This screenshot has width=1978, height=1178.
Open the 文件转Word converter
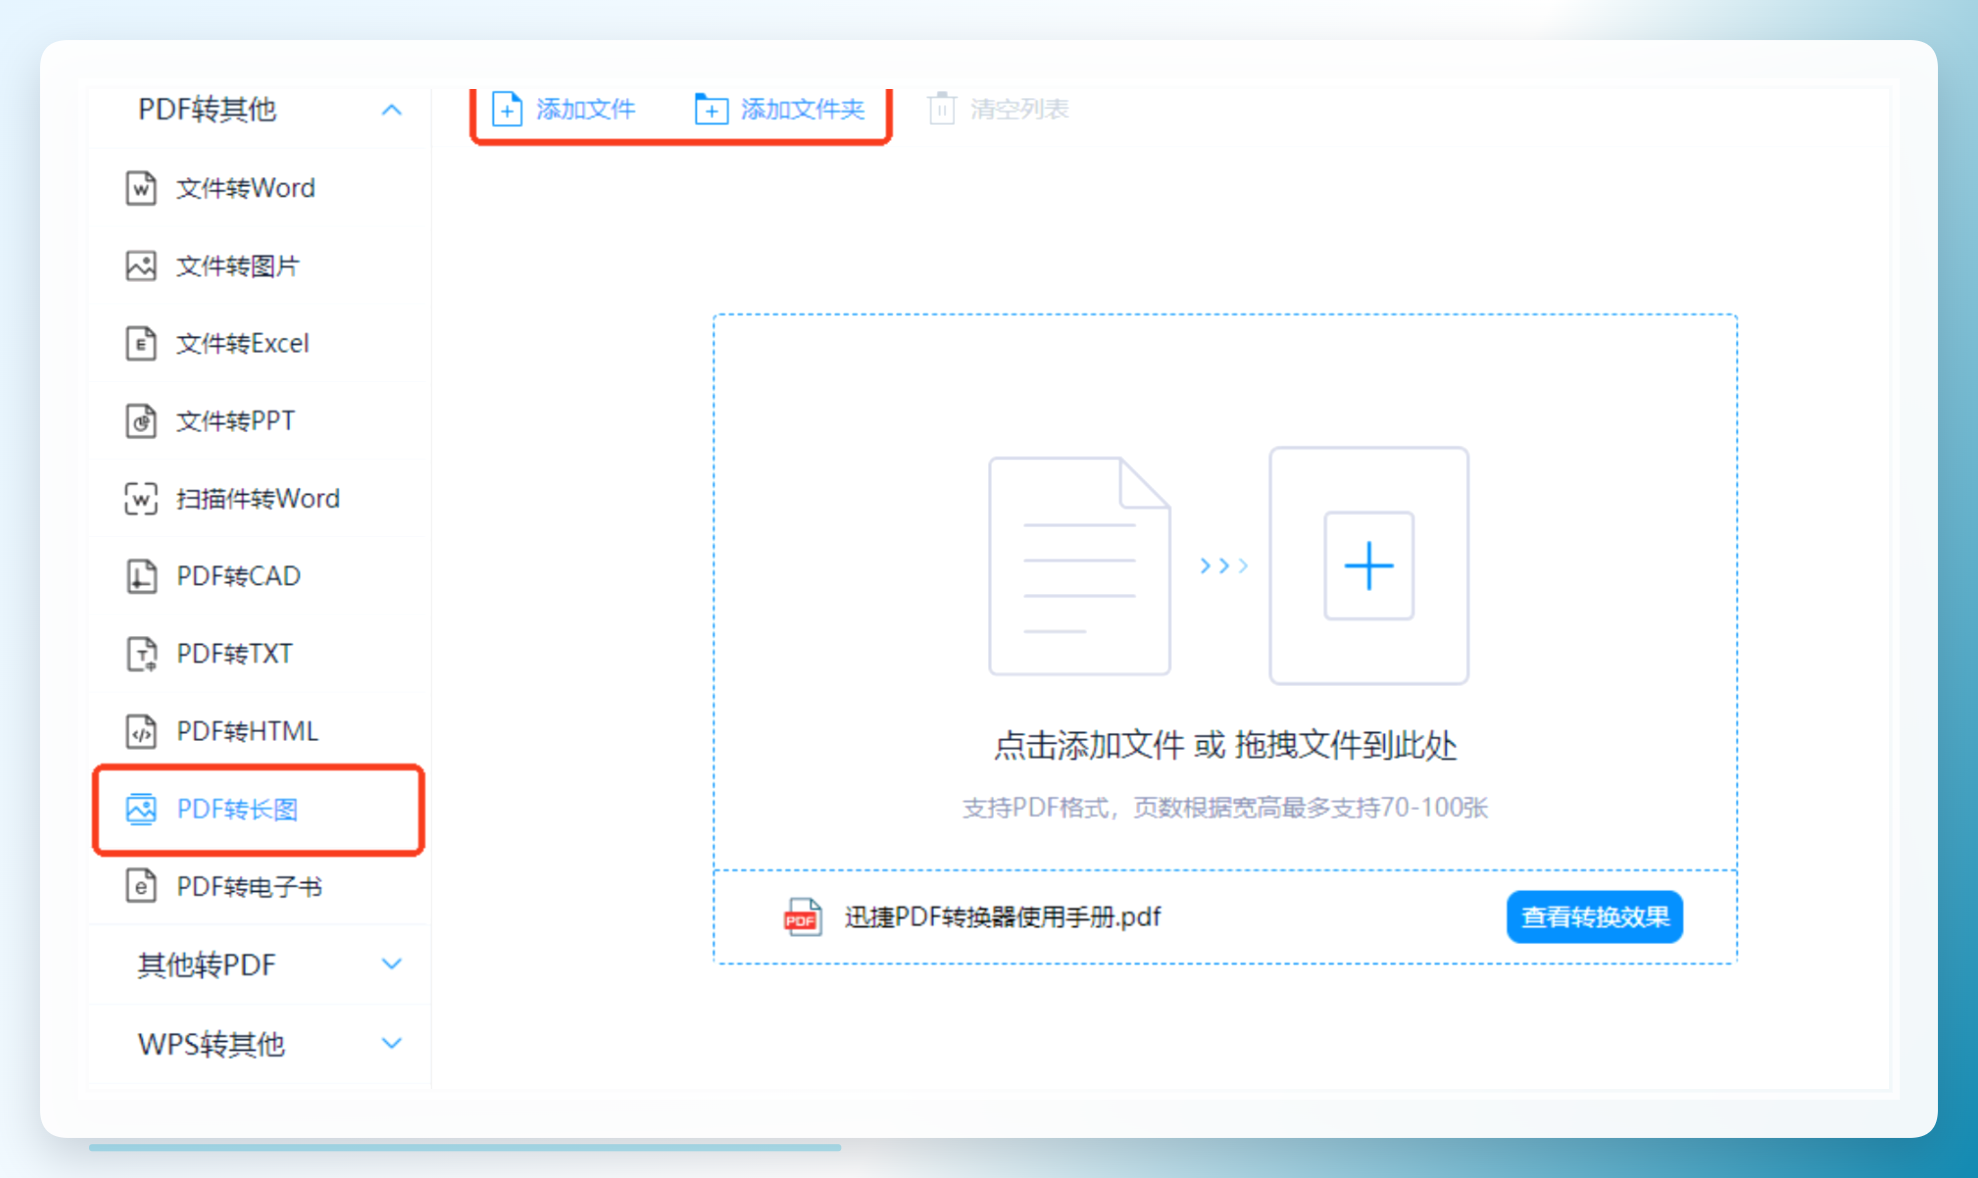click(260, 188)
